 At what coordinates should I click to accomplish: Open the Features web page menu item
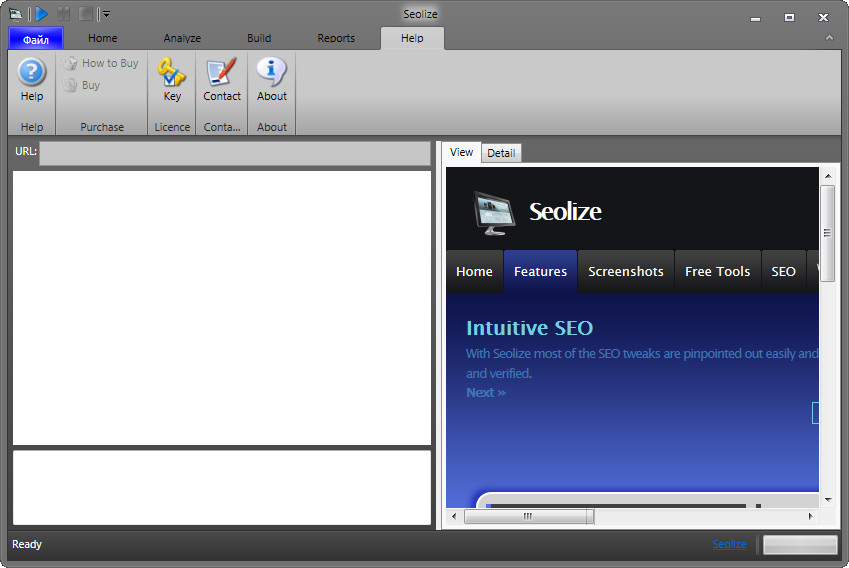tap(540, 271)
